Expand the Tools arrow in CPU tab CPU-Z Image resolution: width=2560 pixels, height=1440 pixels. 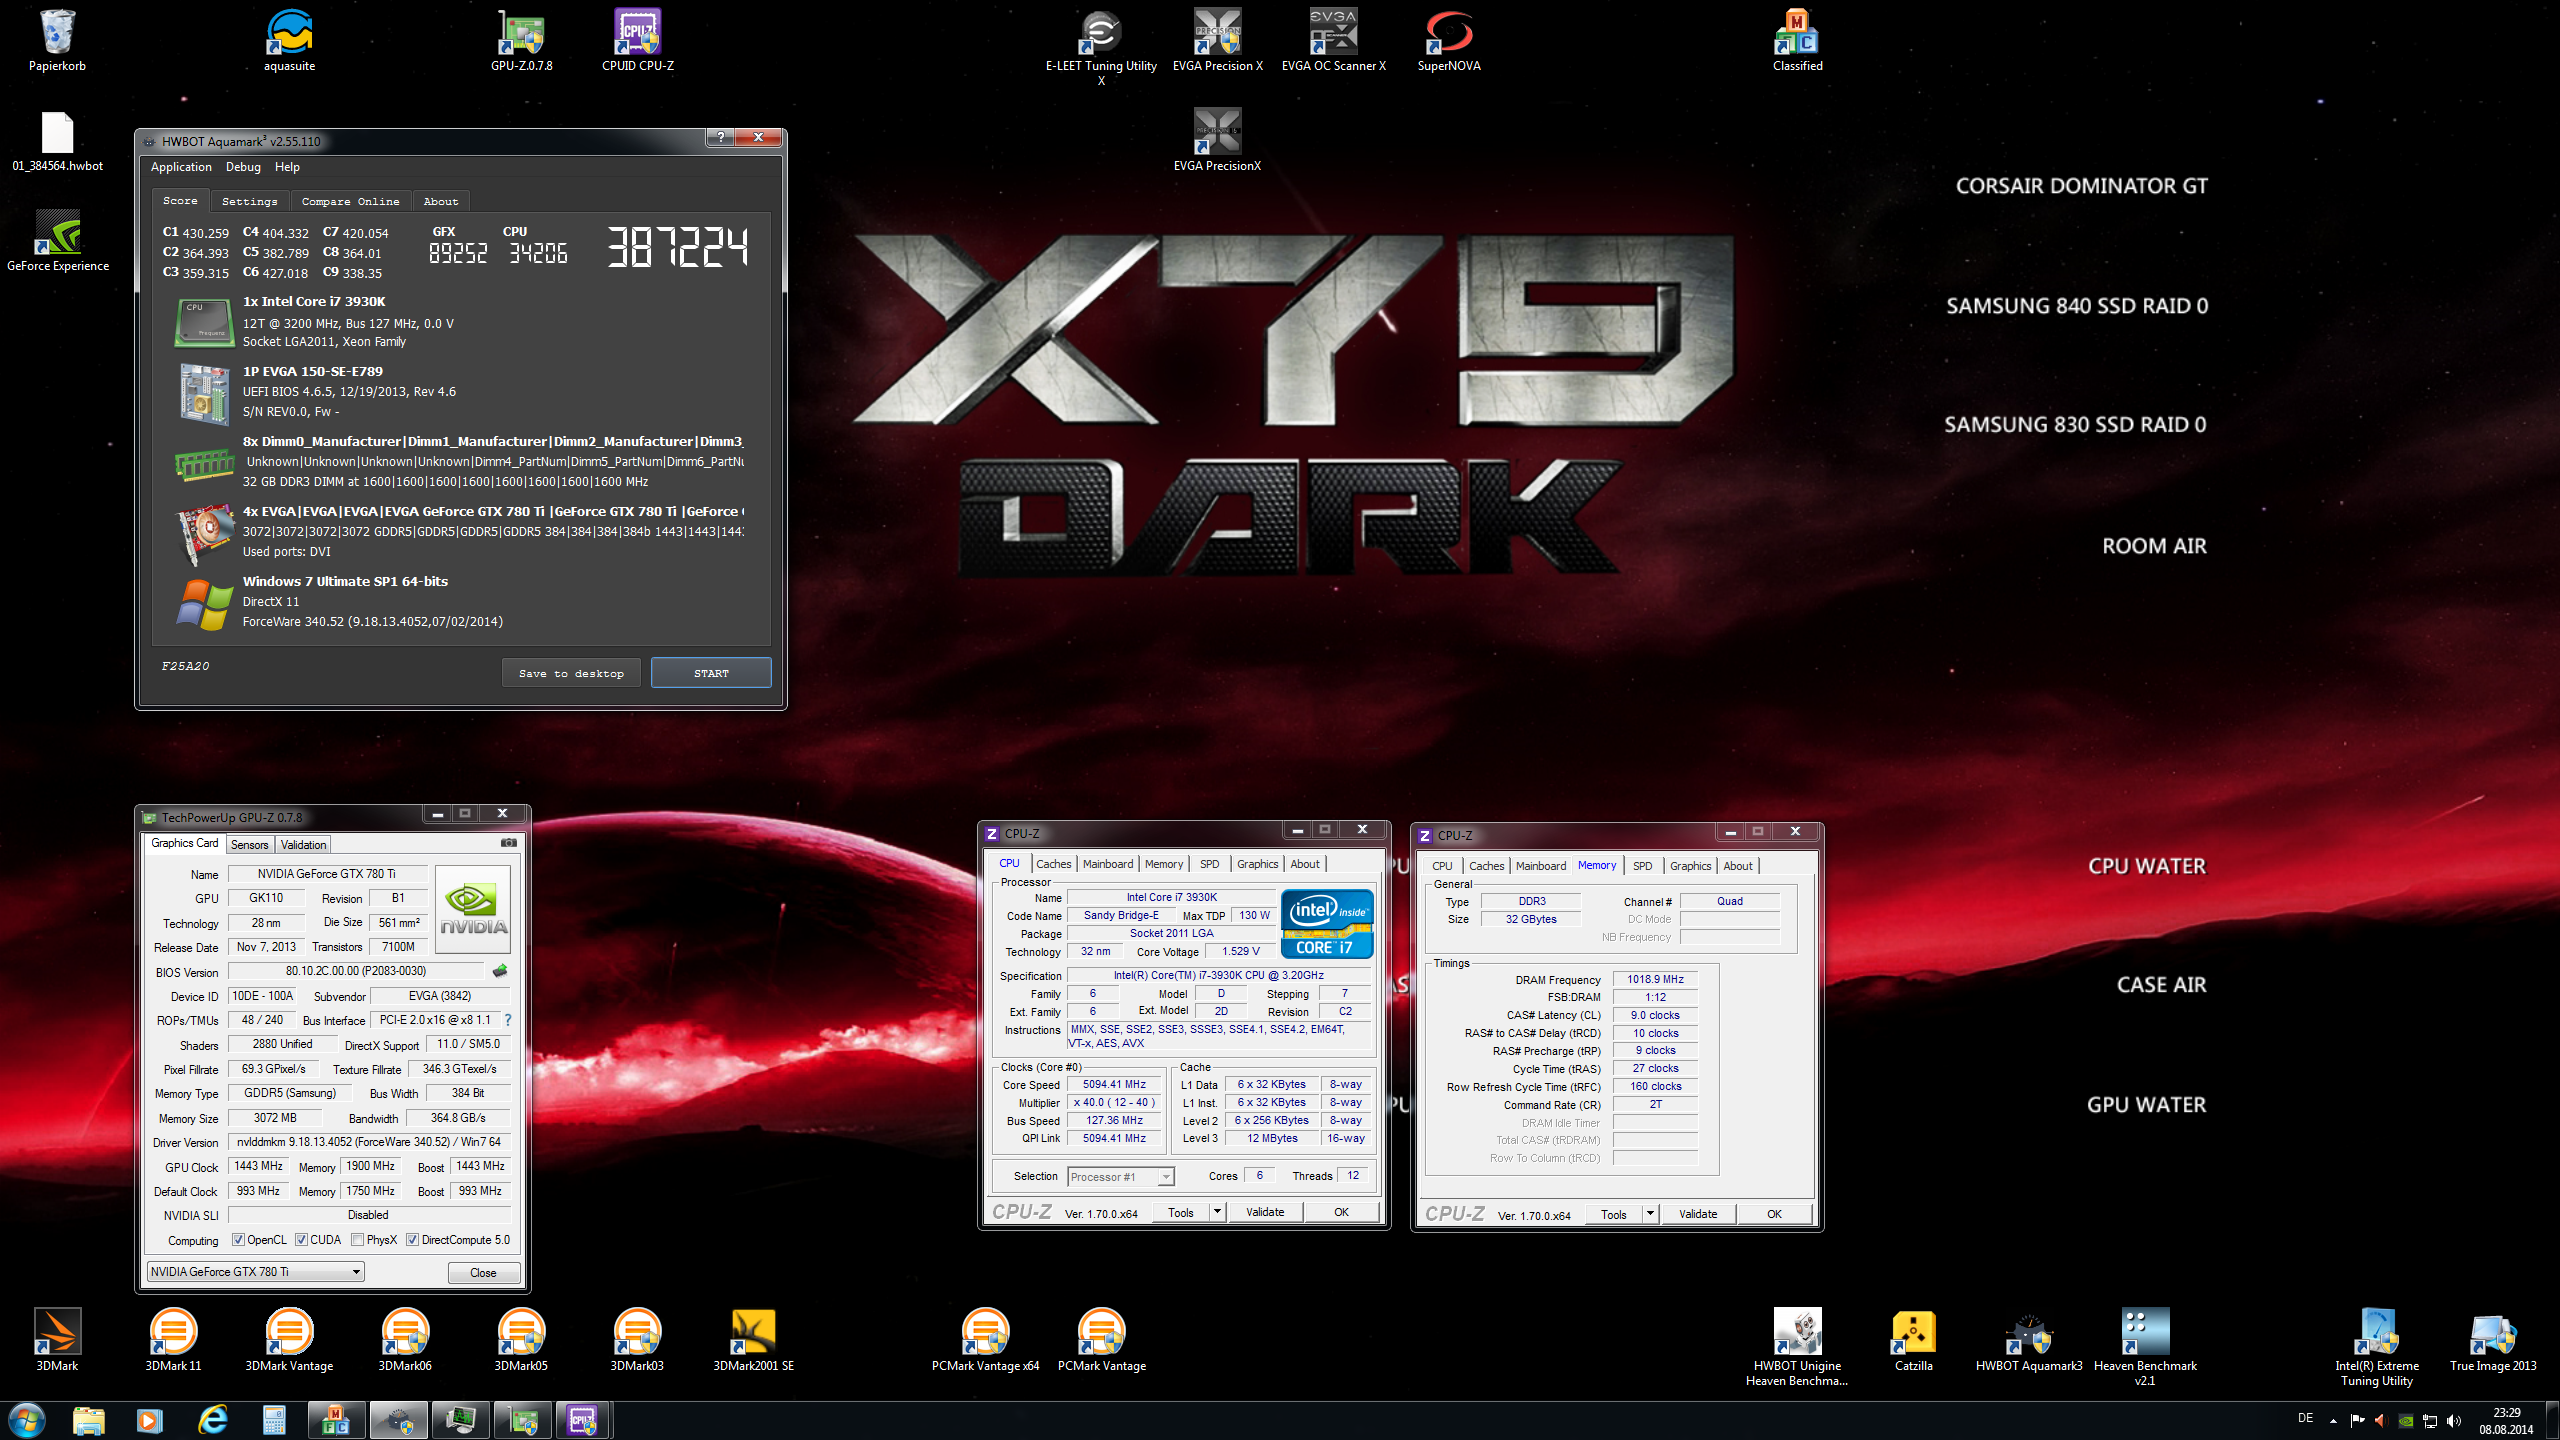[x=1217, y=1212]
